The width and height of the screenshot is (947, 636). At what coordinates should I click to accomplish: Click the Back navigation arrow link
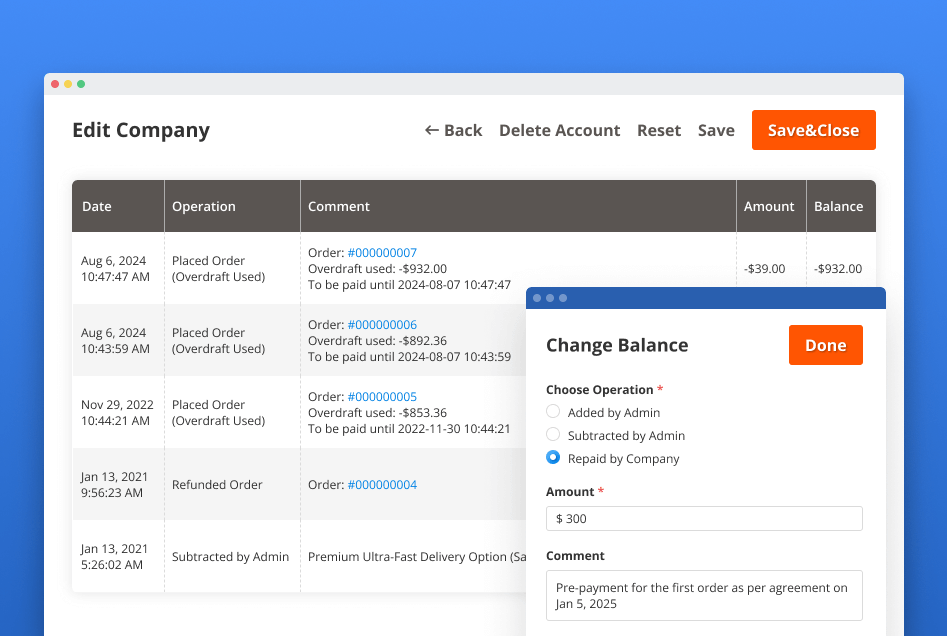pos(453,130)
